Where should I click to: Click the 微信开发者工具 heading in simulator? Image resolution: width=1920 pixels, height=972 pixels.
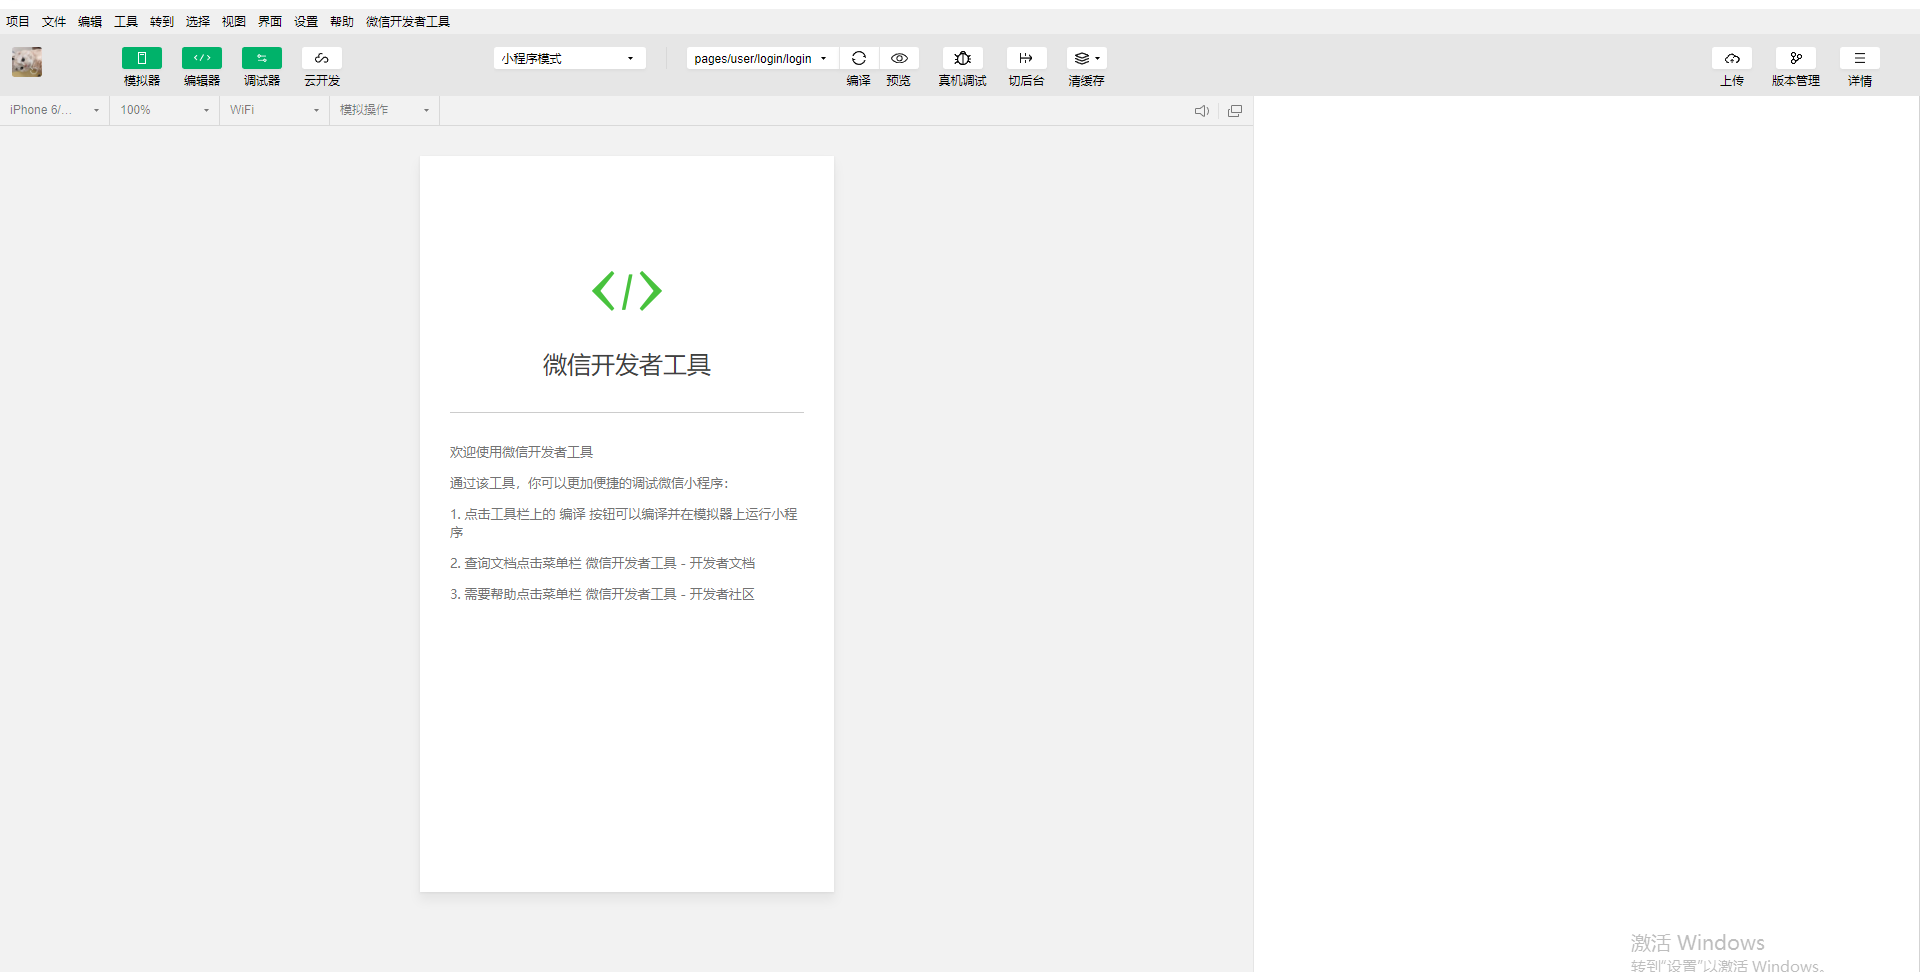tap(627, 365)
